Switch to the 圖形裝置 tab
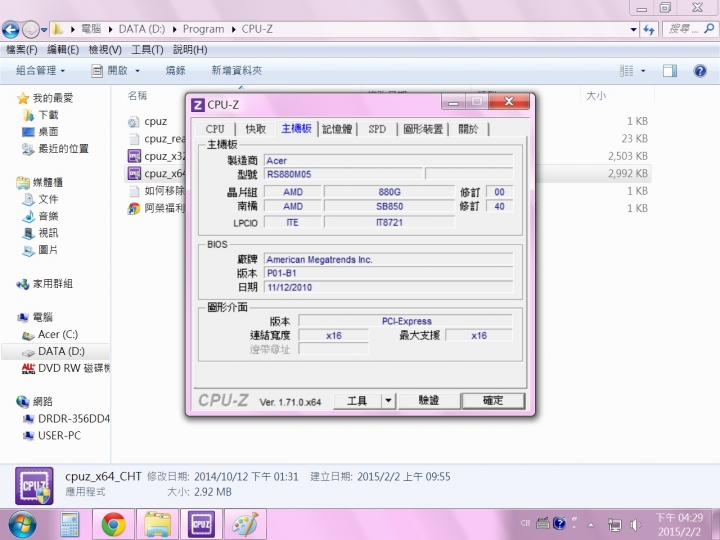Viewport: 720px width, 540px height. 423,129
